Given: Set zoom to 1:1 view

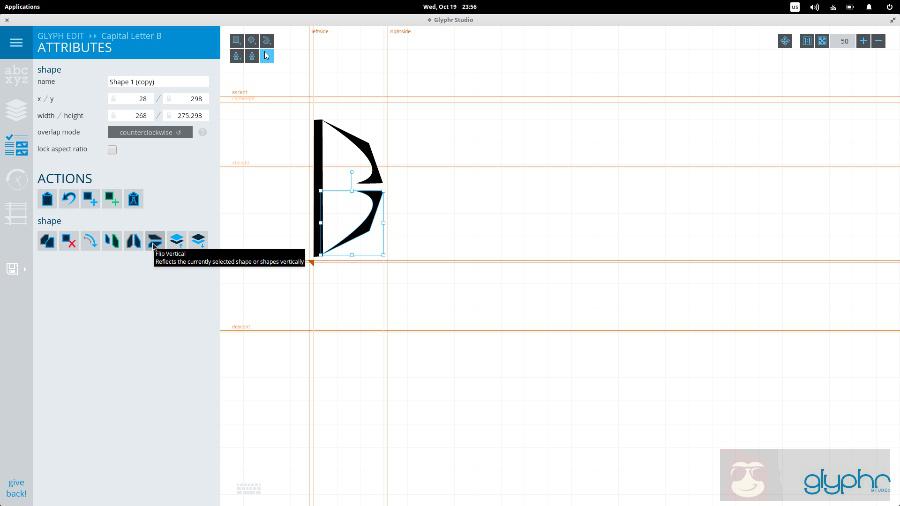Looking at the screenshot, I should tap(807, 41).
